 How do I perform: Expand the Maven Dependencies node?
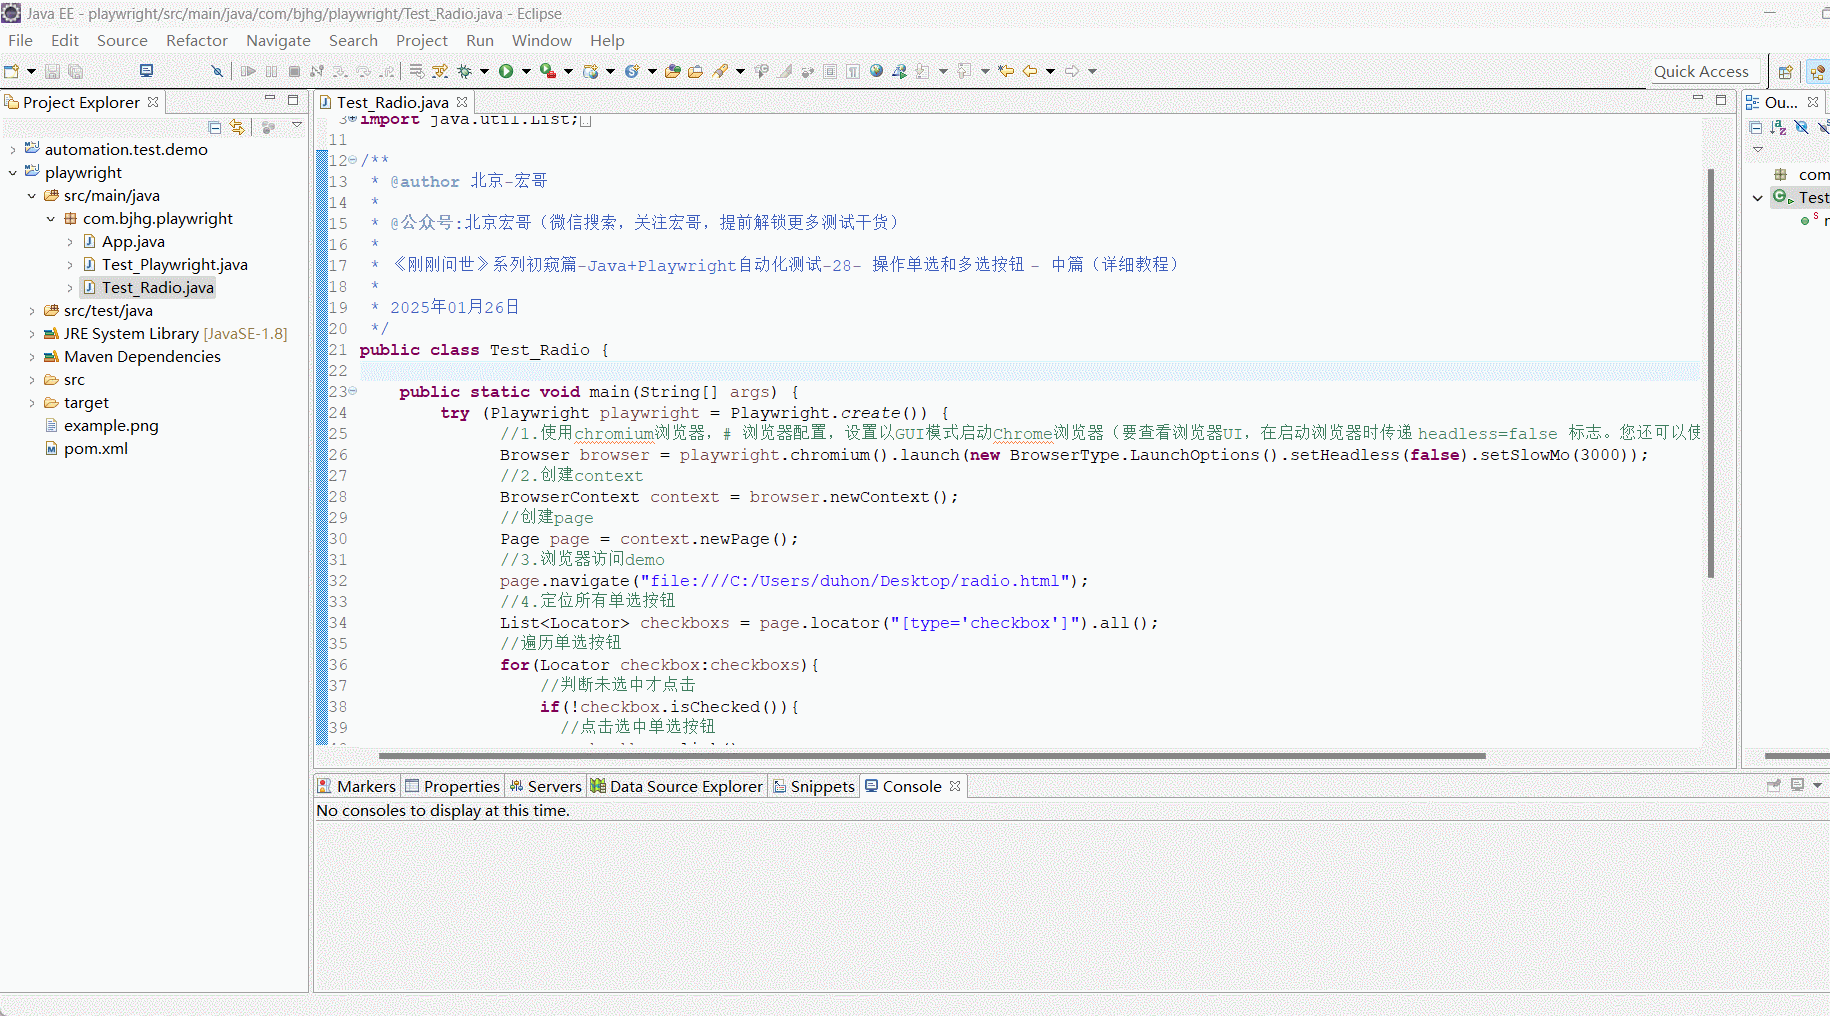31,357
